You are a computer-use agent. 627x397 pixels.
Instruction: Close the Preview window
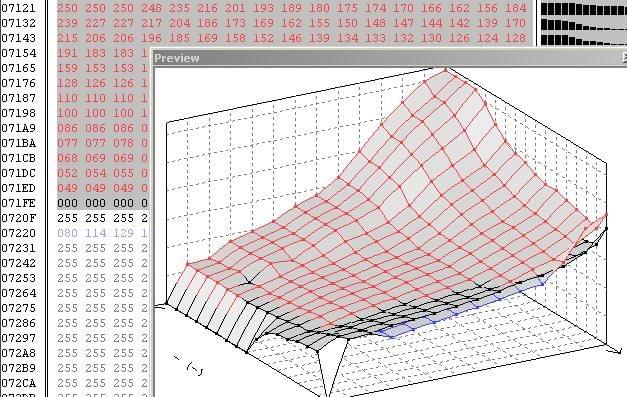pos(625,58)
